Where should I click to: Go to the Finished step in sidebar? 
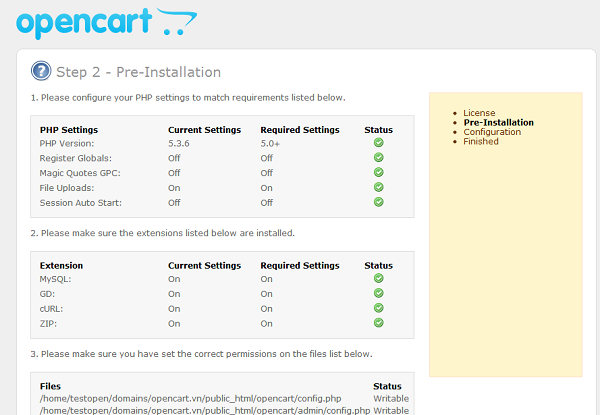coord(481,142)
